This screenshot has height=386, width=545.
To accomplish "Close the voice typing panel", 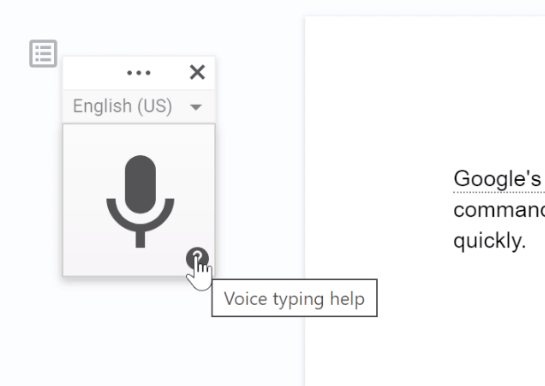I will click(197, 72).
